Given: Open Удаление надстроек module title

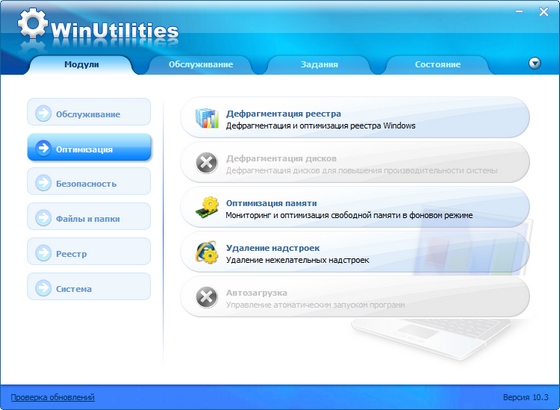Looking at the screenshot, I should click(272, 248).
